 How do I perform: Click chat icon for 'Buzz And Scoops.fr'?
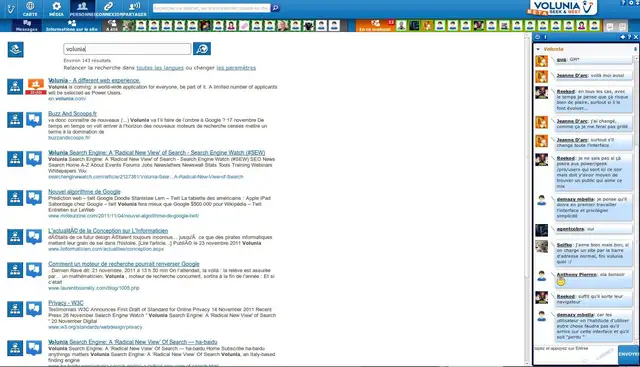[34, 120]
